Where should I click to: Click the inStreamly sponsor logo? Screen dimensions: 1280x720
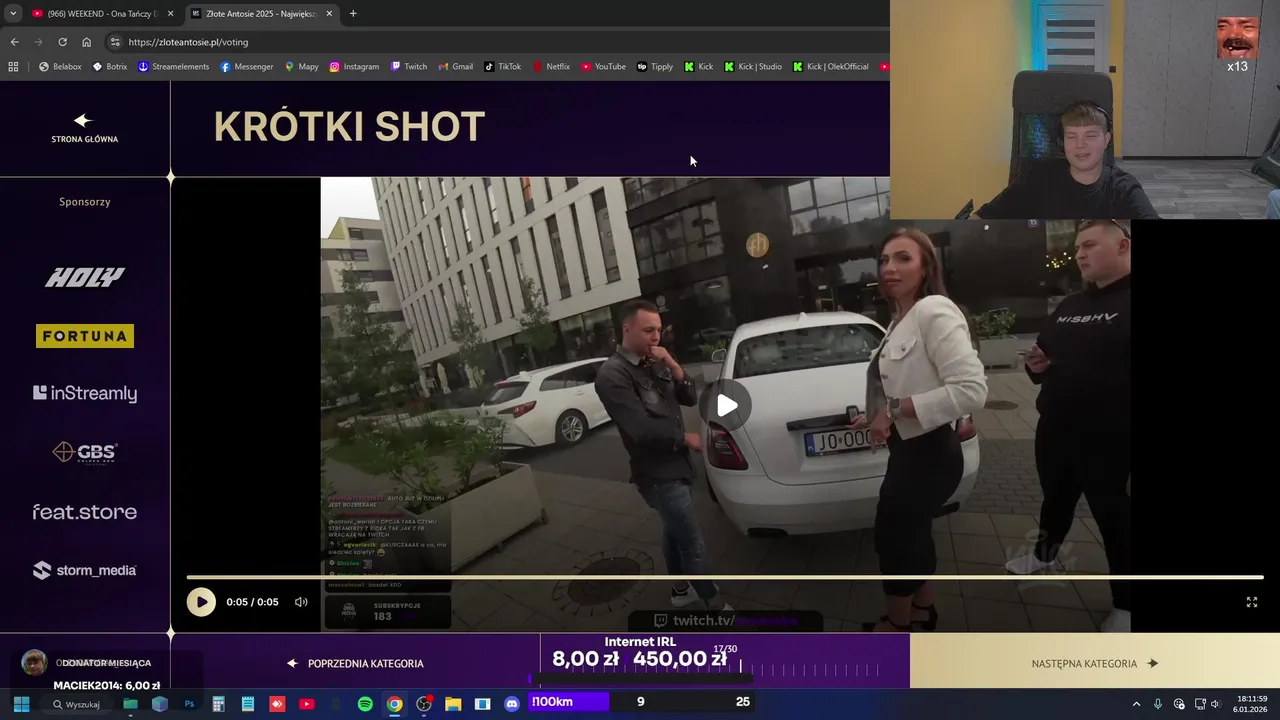click(85, 394)
